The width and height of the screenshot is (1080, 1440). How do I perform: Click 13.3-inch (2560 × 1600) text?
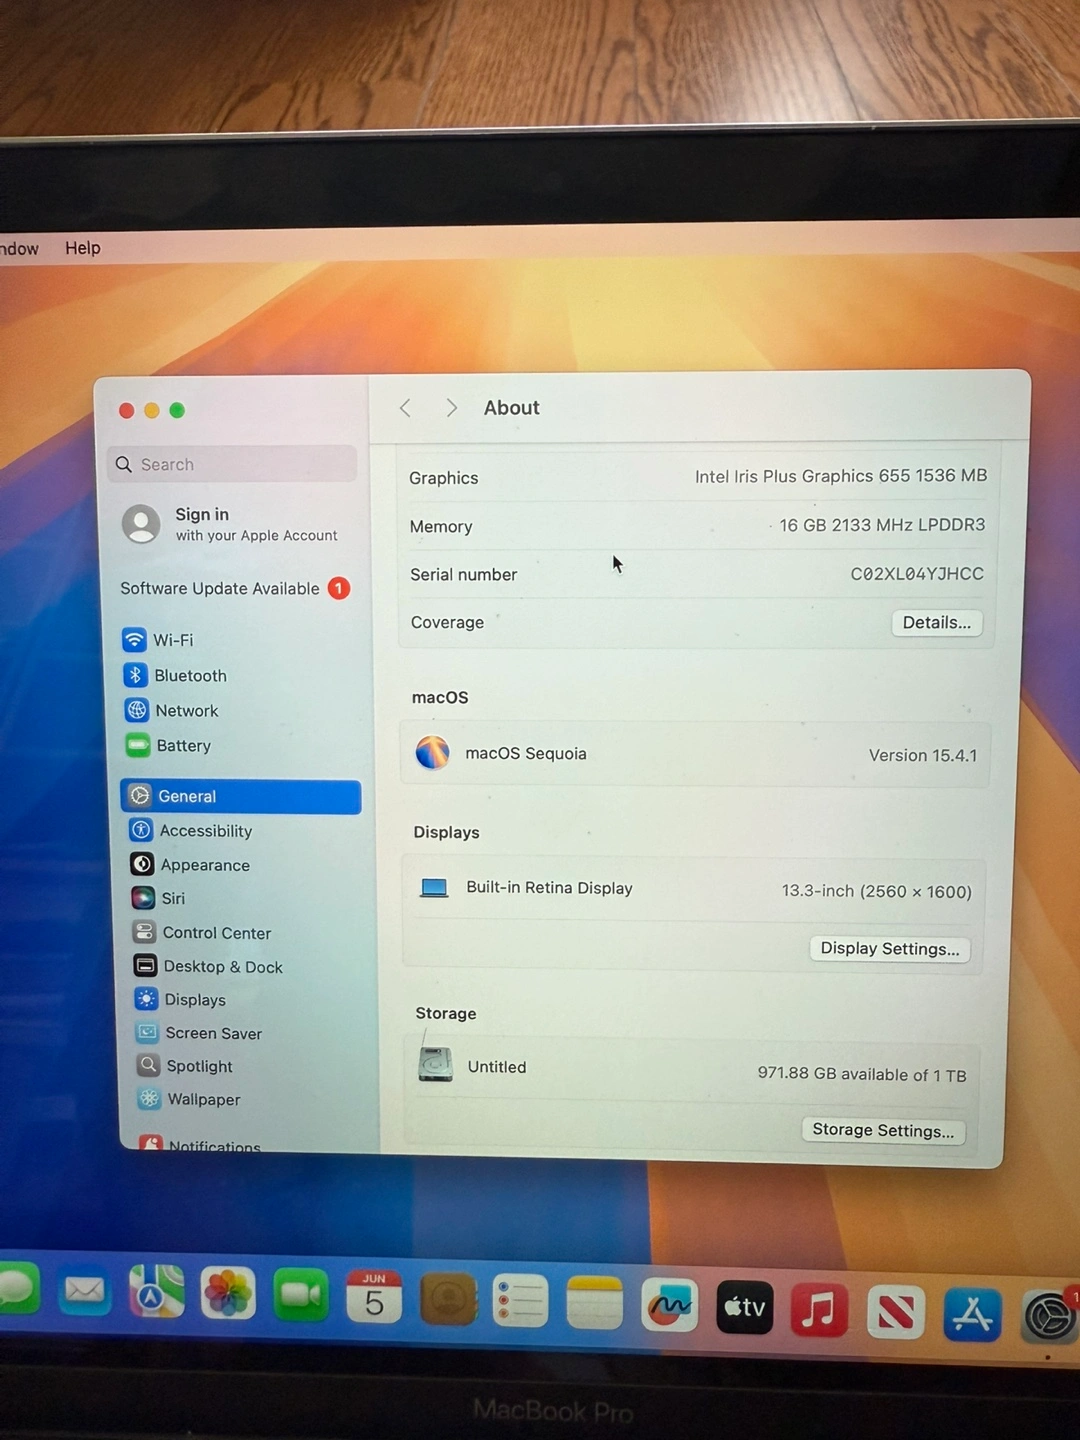click(x=877, y=891)
